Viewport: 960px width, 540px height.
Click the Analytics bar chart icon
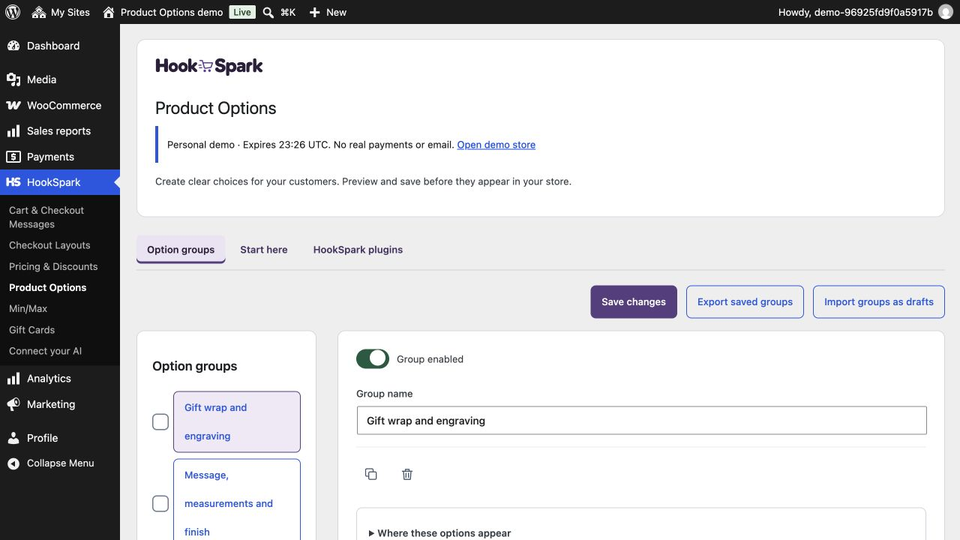click(x=13, y=379)
